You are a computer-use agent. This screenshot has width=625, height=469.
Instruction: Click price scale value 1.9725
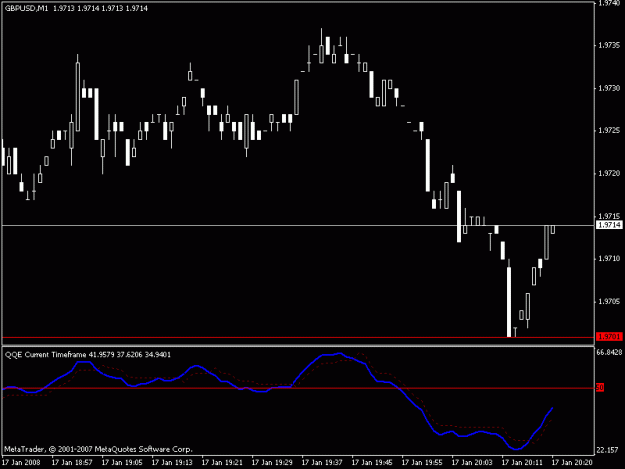(x=609, y=131)
